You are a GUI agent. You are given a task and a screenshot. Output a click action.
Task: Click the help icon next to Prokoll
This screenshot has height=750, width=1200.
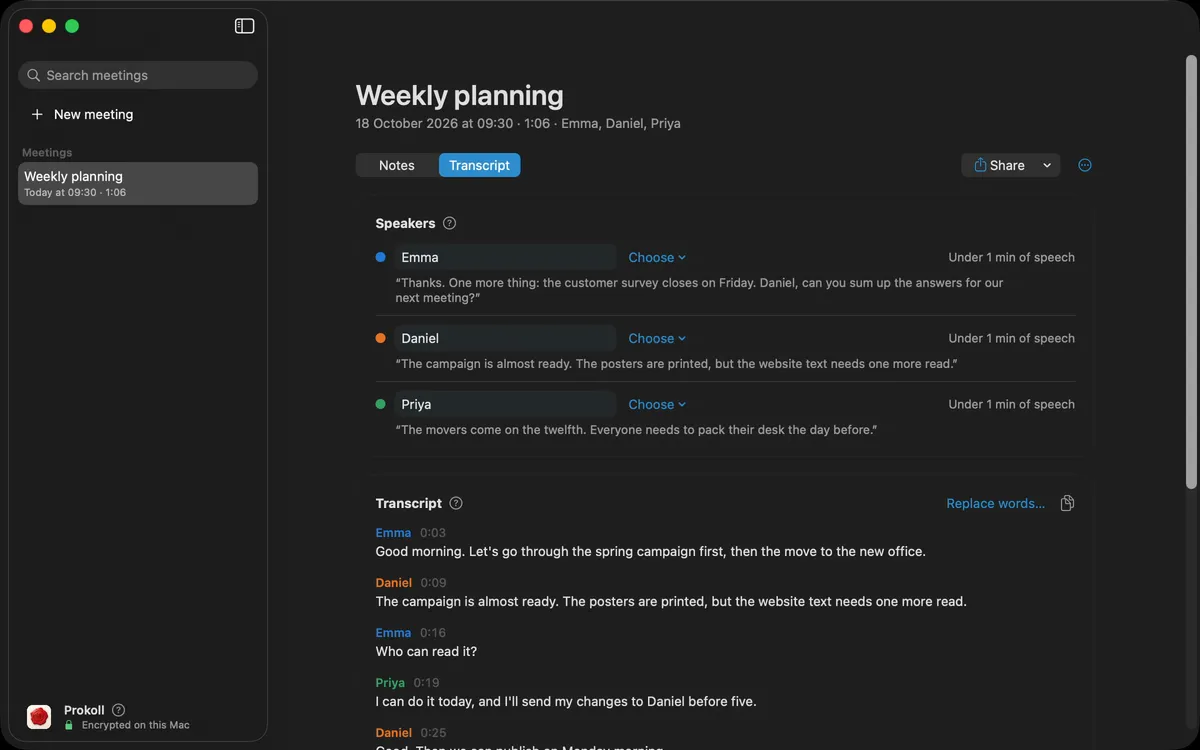click(119, 710)
